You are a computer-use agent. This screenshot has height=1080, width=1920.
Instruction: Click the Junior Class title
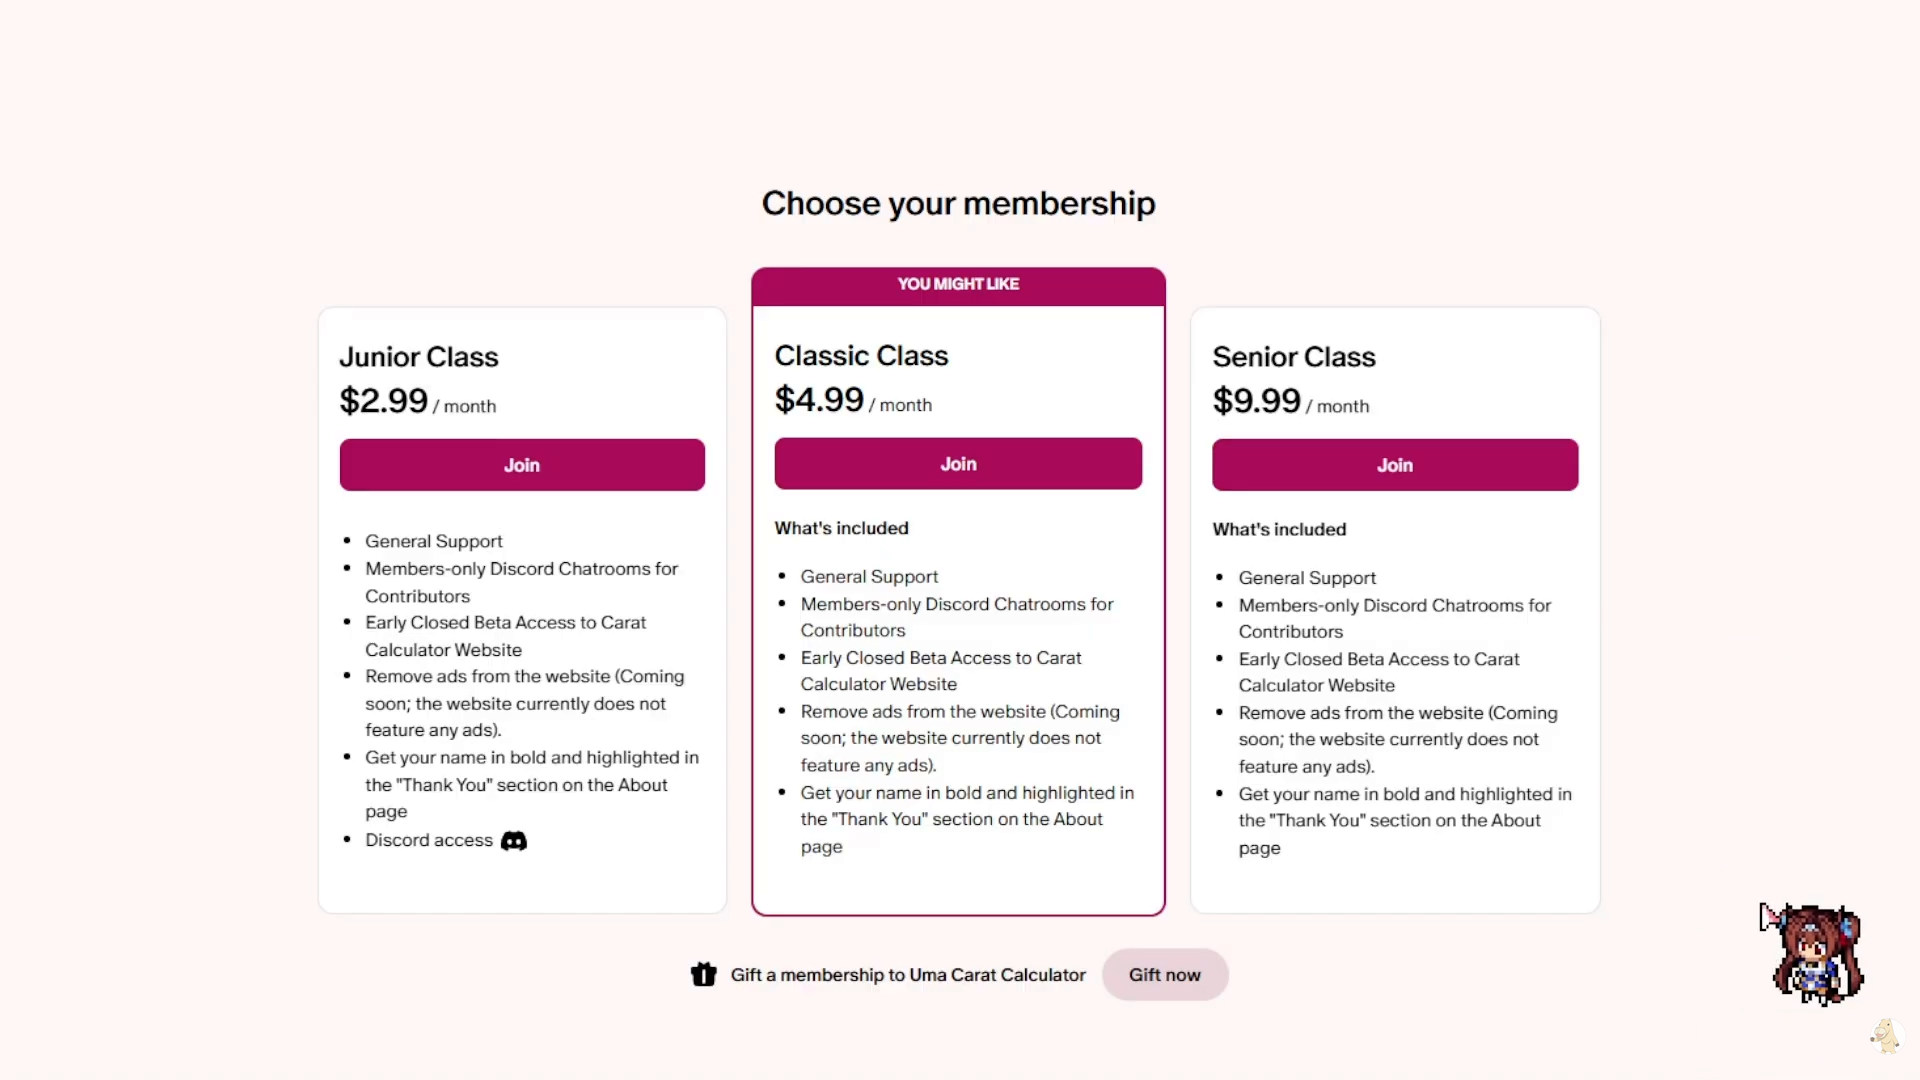pos(419,357)
